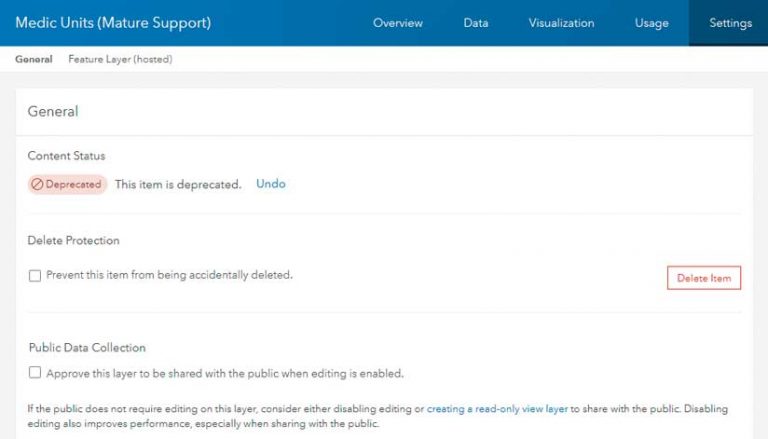Click the 'Content Status' heading

pos(67,156)
